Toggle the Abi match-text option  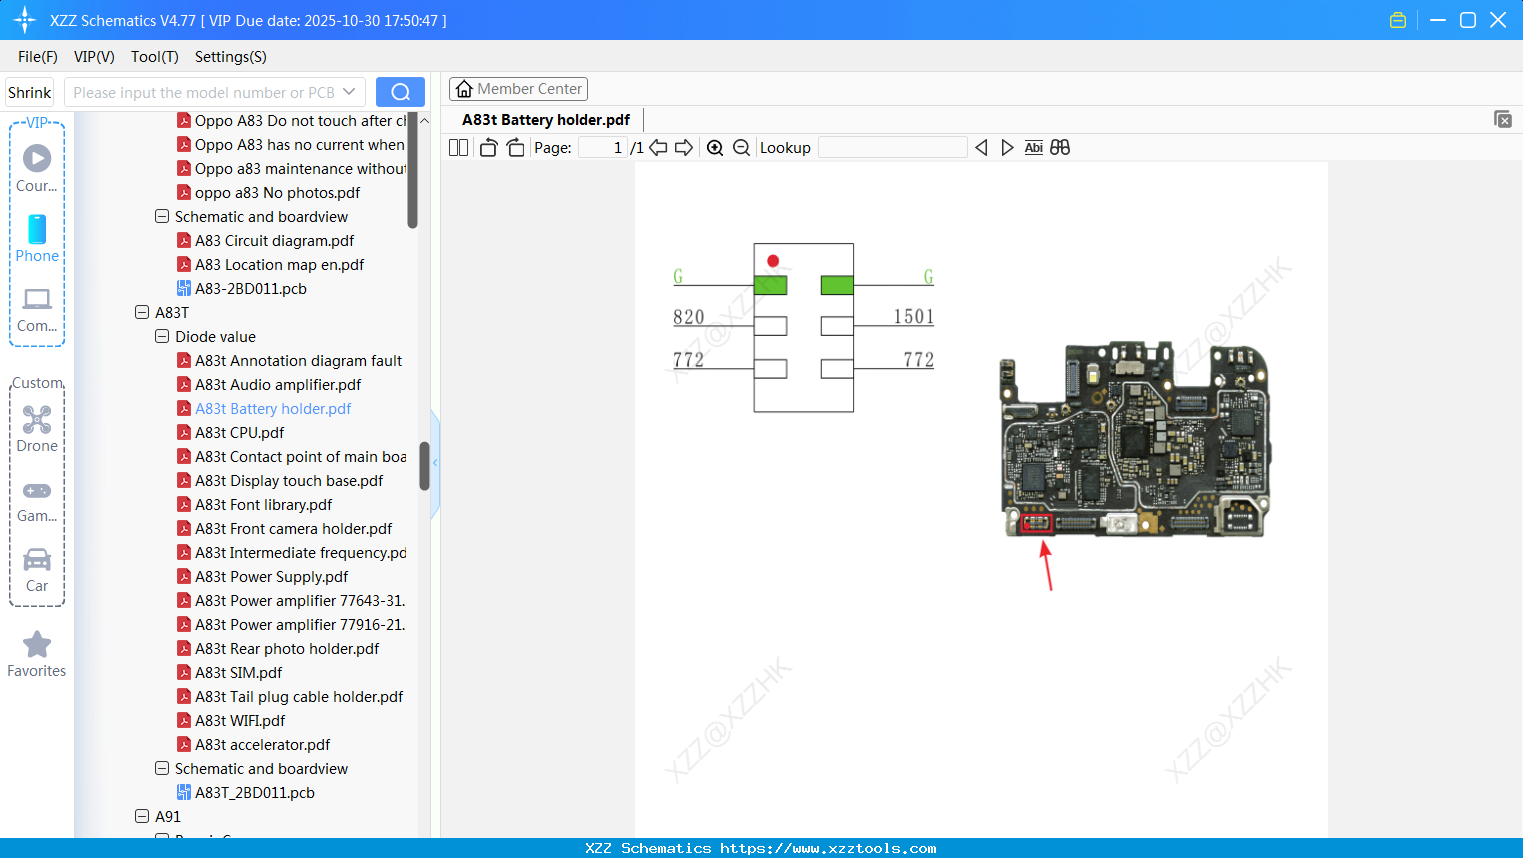[x=1033, y=148]
